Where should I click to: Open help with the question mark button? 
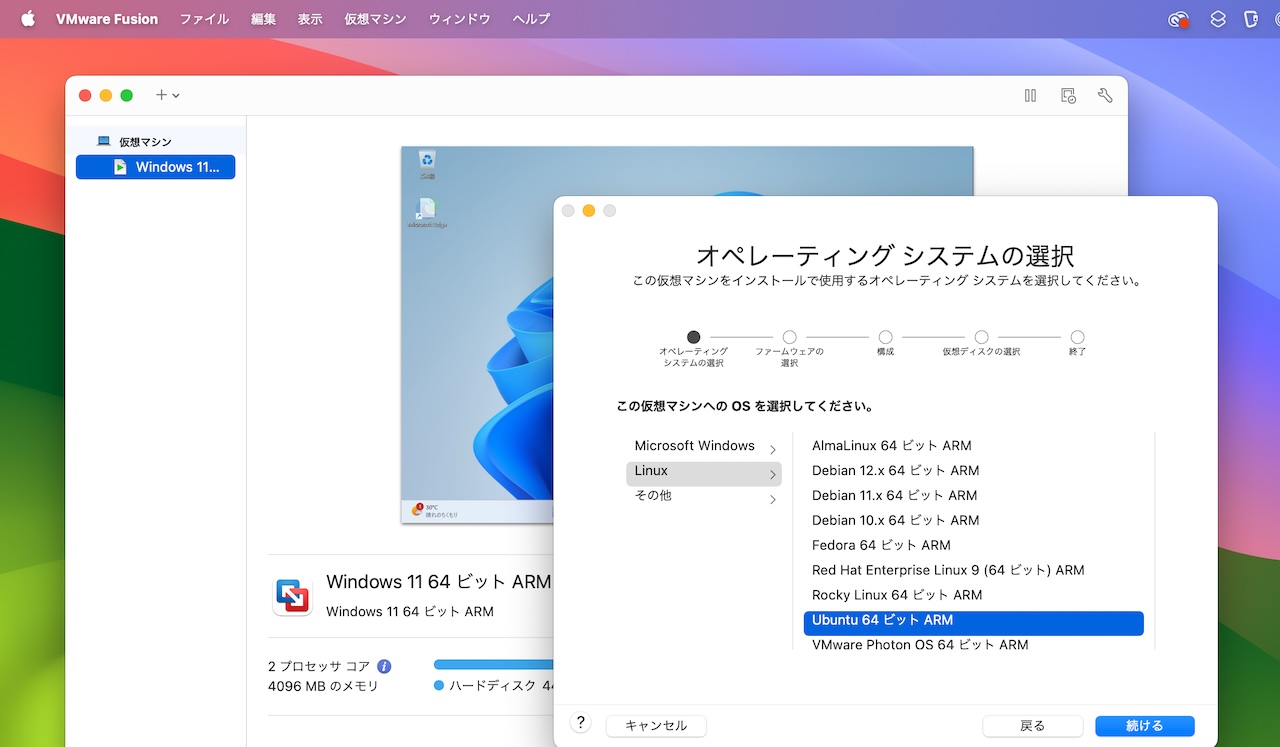coord(580,723)
